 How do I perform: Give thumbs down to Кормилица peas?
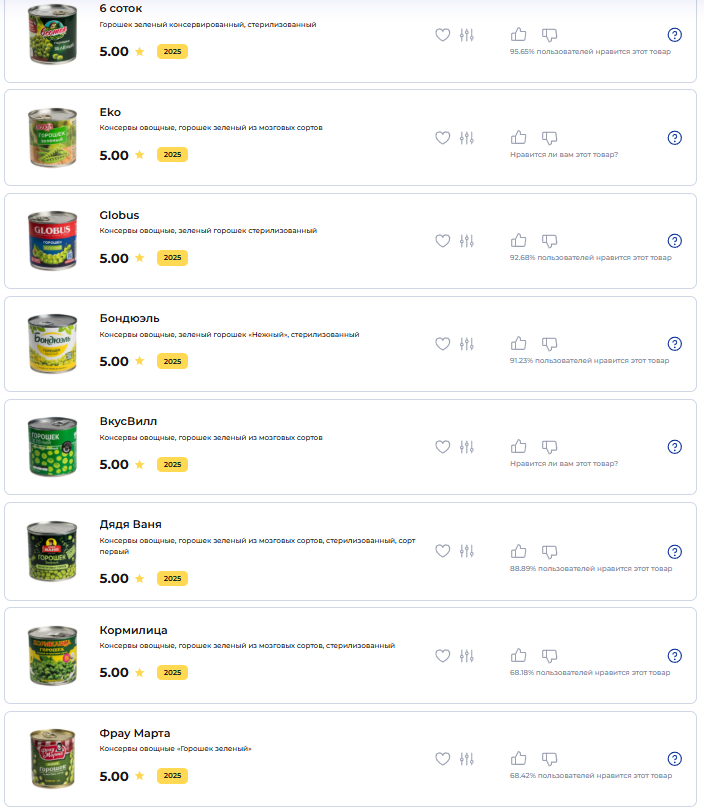[x=549, y=656]
